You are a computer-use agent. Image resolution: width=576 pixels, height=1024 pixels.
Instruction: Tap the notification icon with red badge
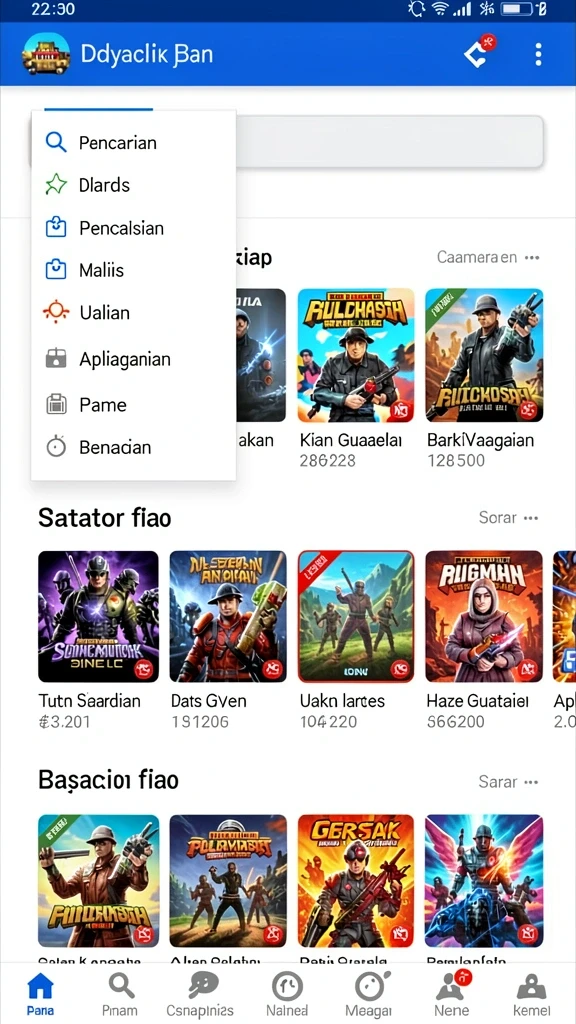(479, 52)
